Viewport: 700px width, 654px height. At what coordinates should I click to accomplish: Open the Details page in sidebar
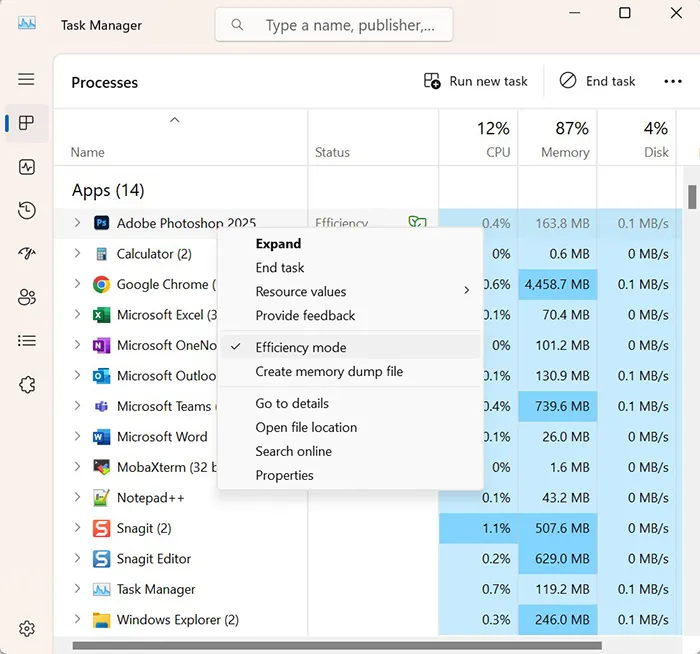click(27, 341)
